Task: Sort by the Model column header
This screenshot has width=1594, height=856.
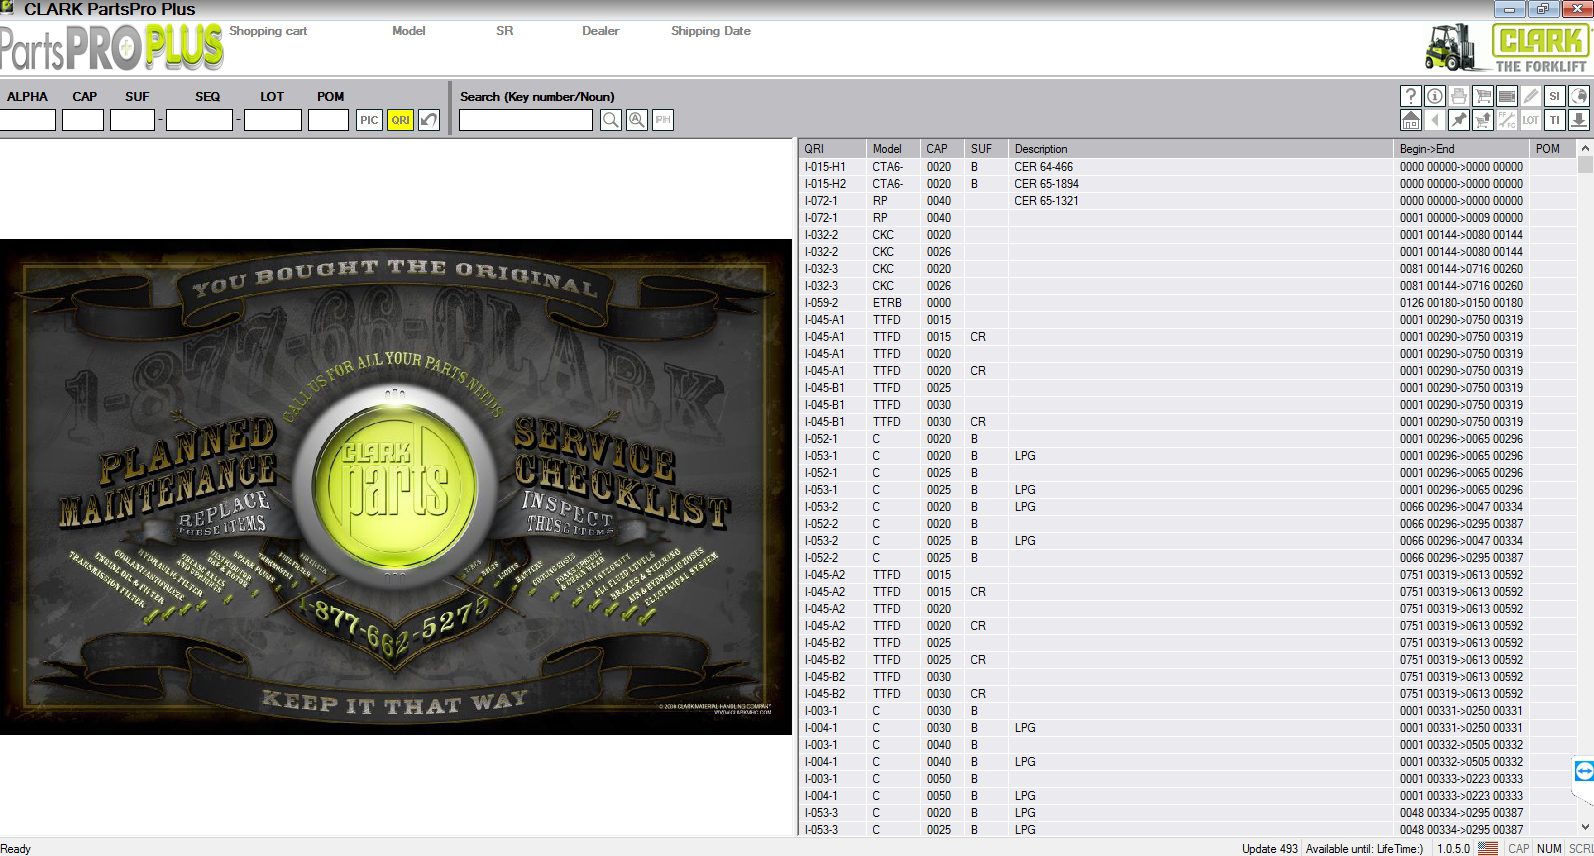Action: coord(892,149)
